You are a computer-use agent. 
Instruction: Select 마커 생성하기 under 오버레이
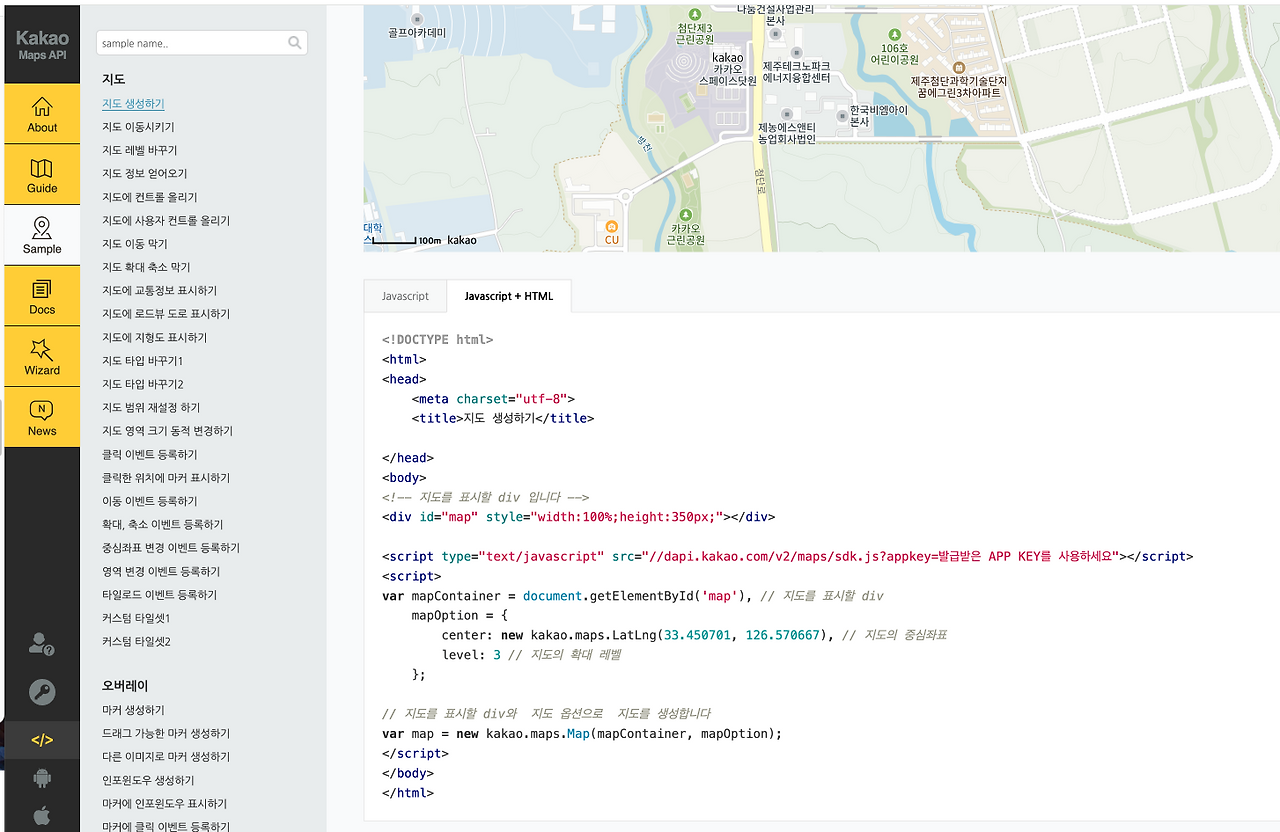[131, 709]
